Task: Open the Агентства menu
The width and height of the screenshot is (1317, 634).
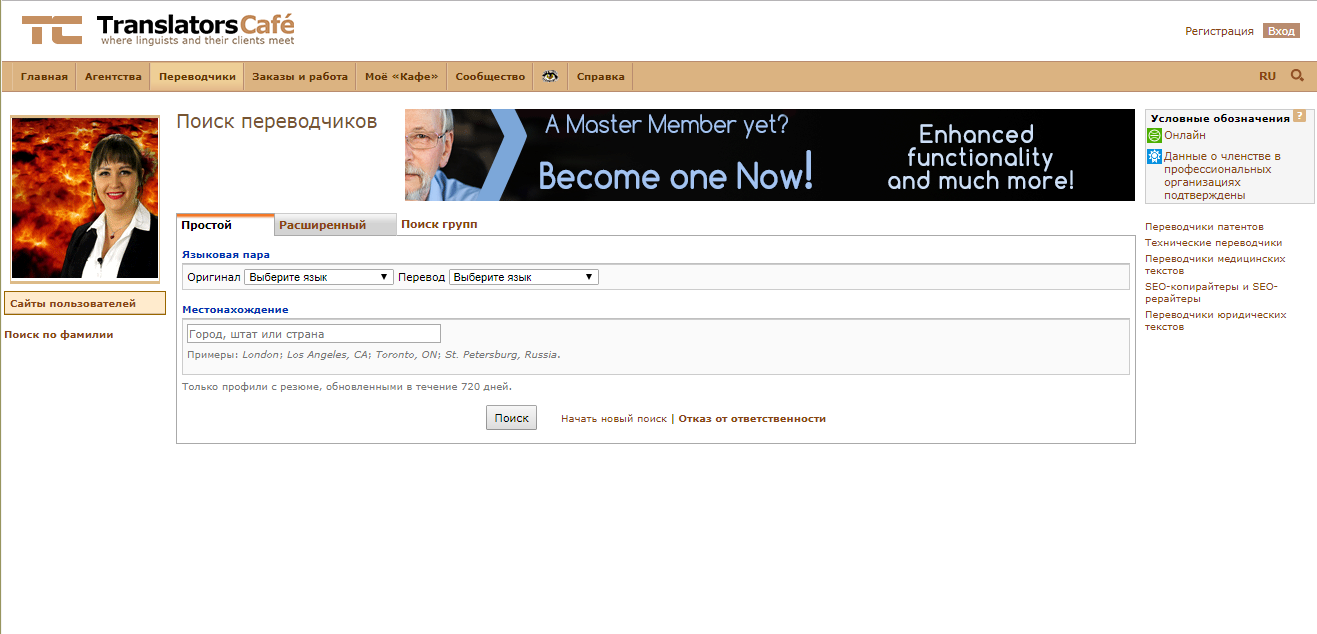Action: tap(113, 76)
